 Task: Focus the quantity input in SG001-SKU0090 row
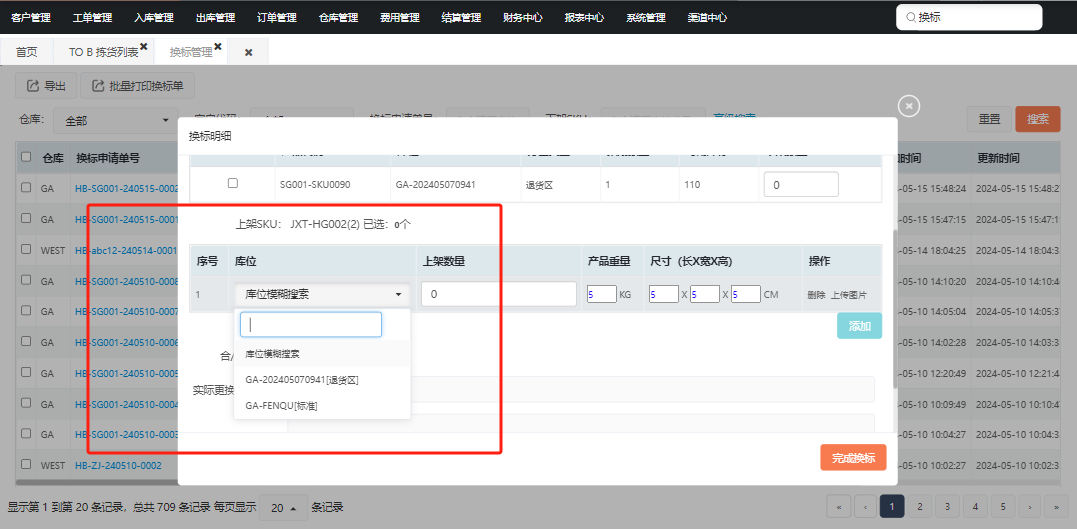tap(801, 184)
